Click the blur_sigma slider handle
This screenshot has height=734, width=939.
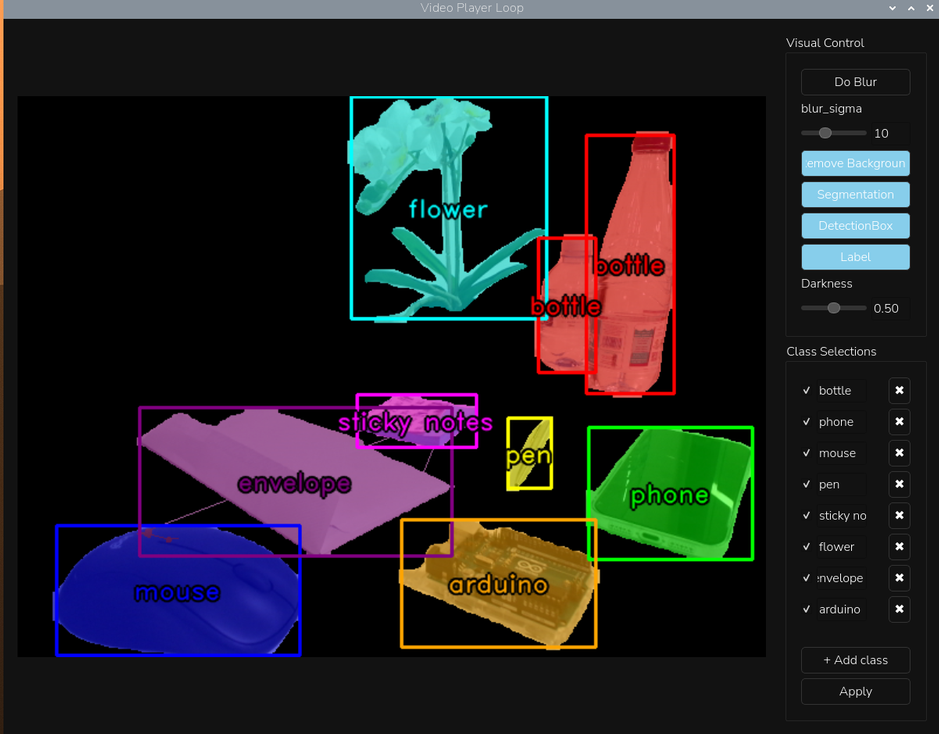click(x=825, y=133)
